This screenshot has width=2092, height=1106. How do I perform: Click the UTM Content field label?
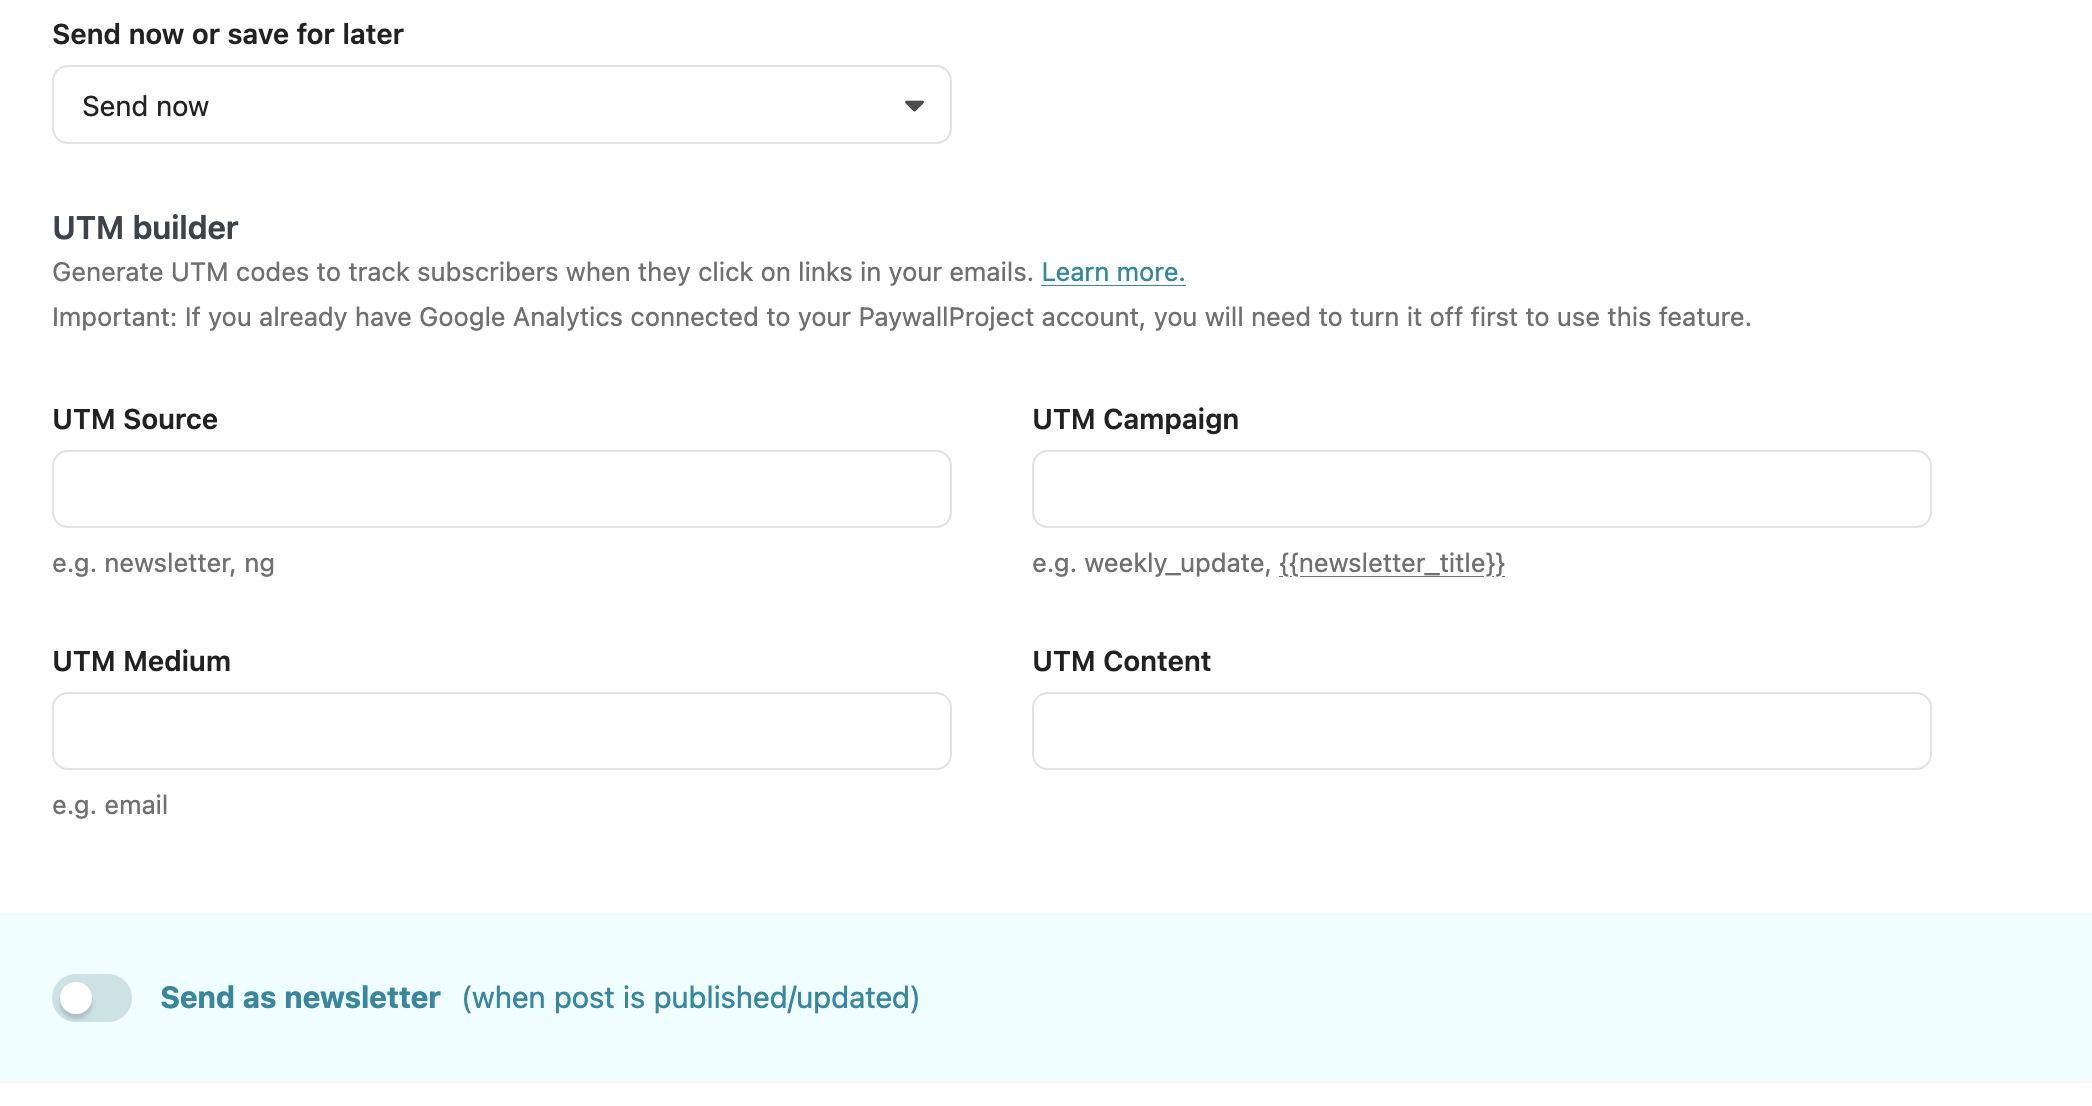(x=1121, y=661)
